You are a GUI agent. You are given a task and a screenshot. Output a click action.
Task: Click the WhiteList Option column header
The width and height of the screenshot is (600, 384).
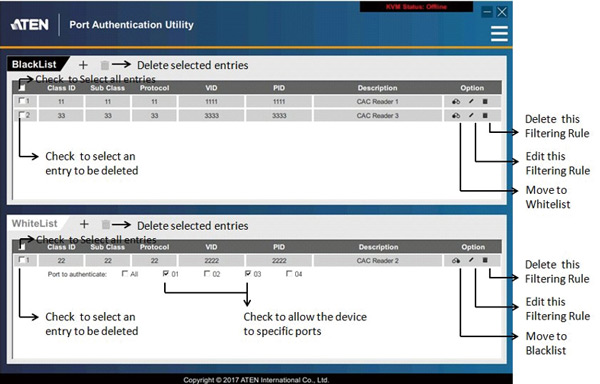(473, 247)
